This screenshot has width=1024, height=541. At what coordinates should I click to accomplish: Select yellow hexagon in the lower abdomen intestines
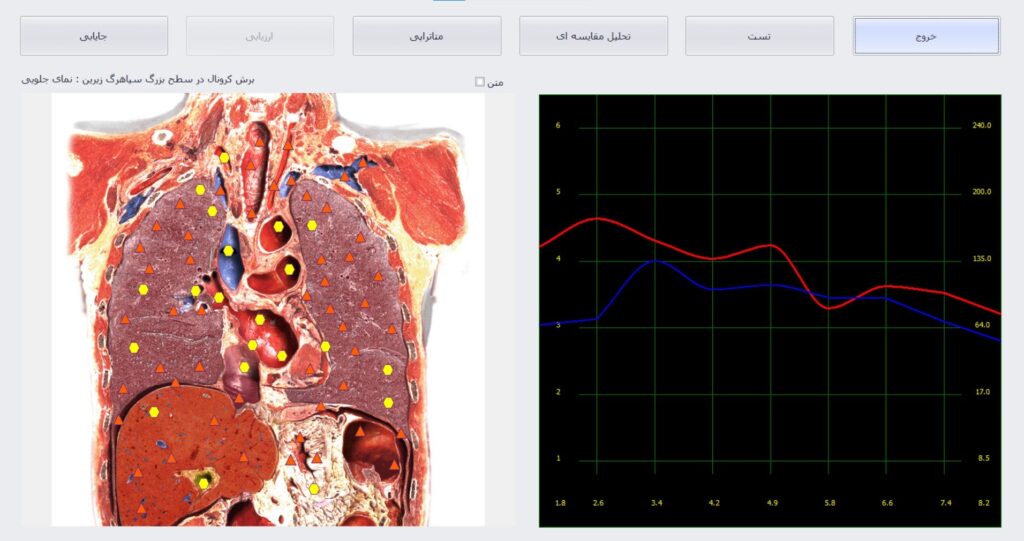(314, 489)
